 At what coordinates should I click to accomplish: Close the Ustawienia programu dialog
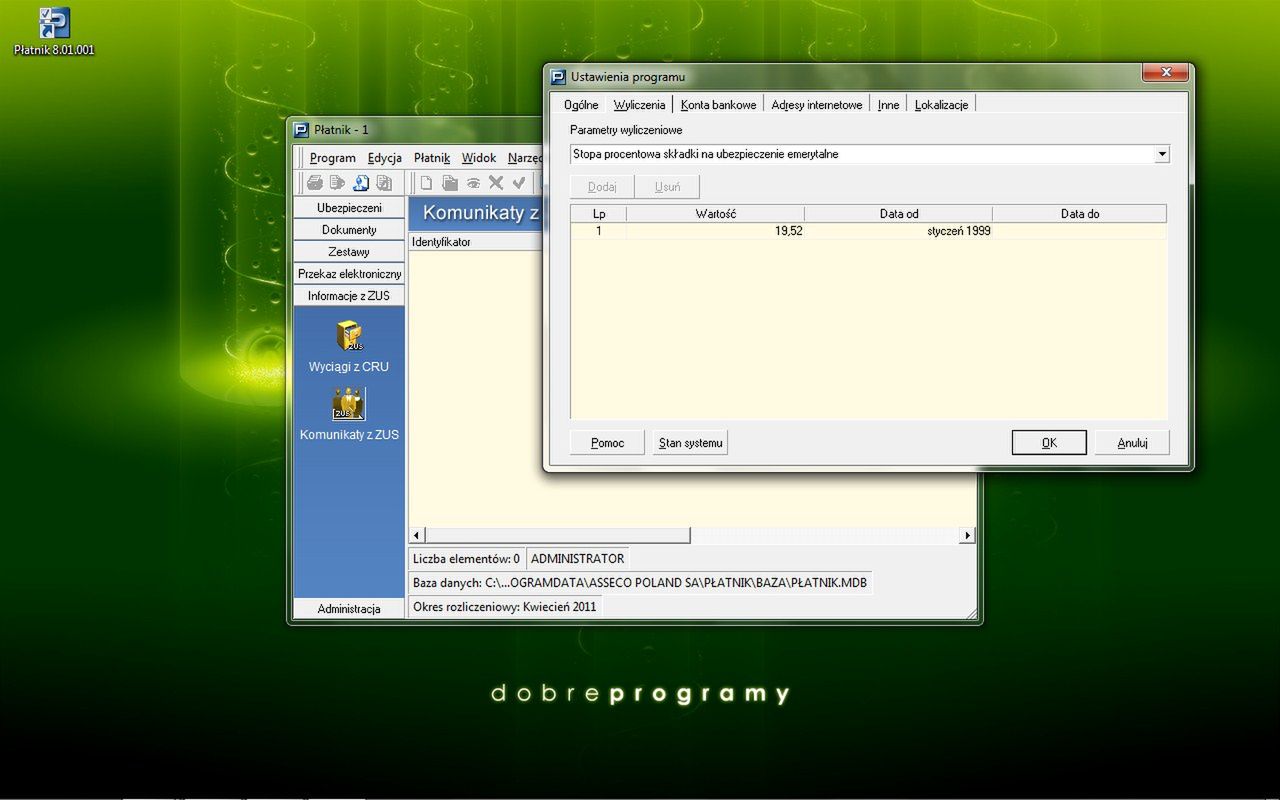1165,73
